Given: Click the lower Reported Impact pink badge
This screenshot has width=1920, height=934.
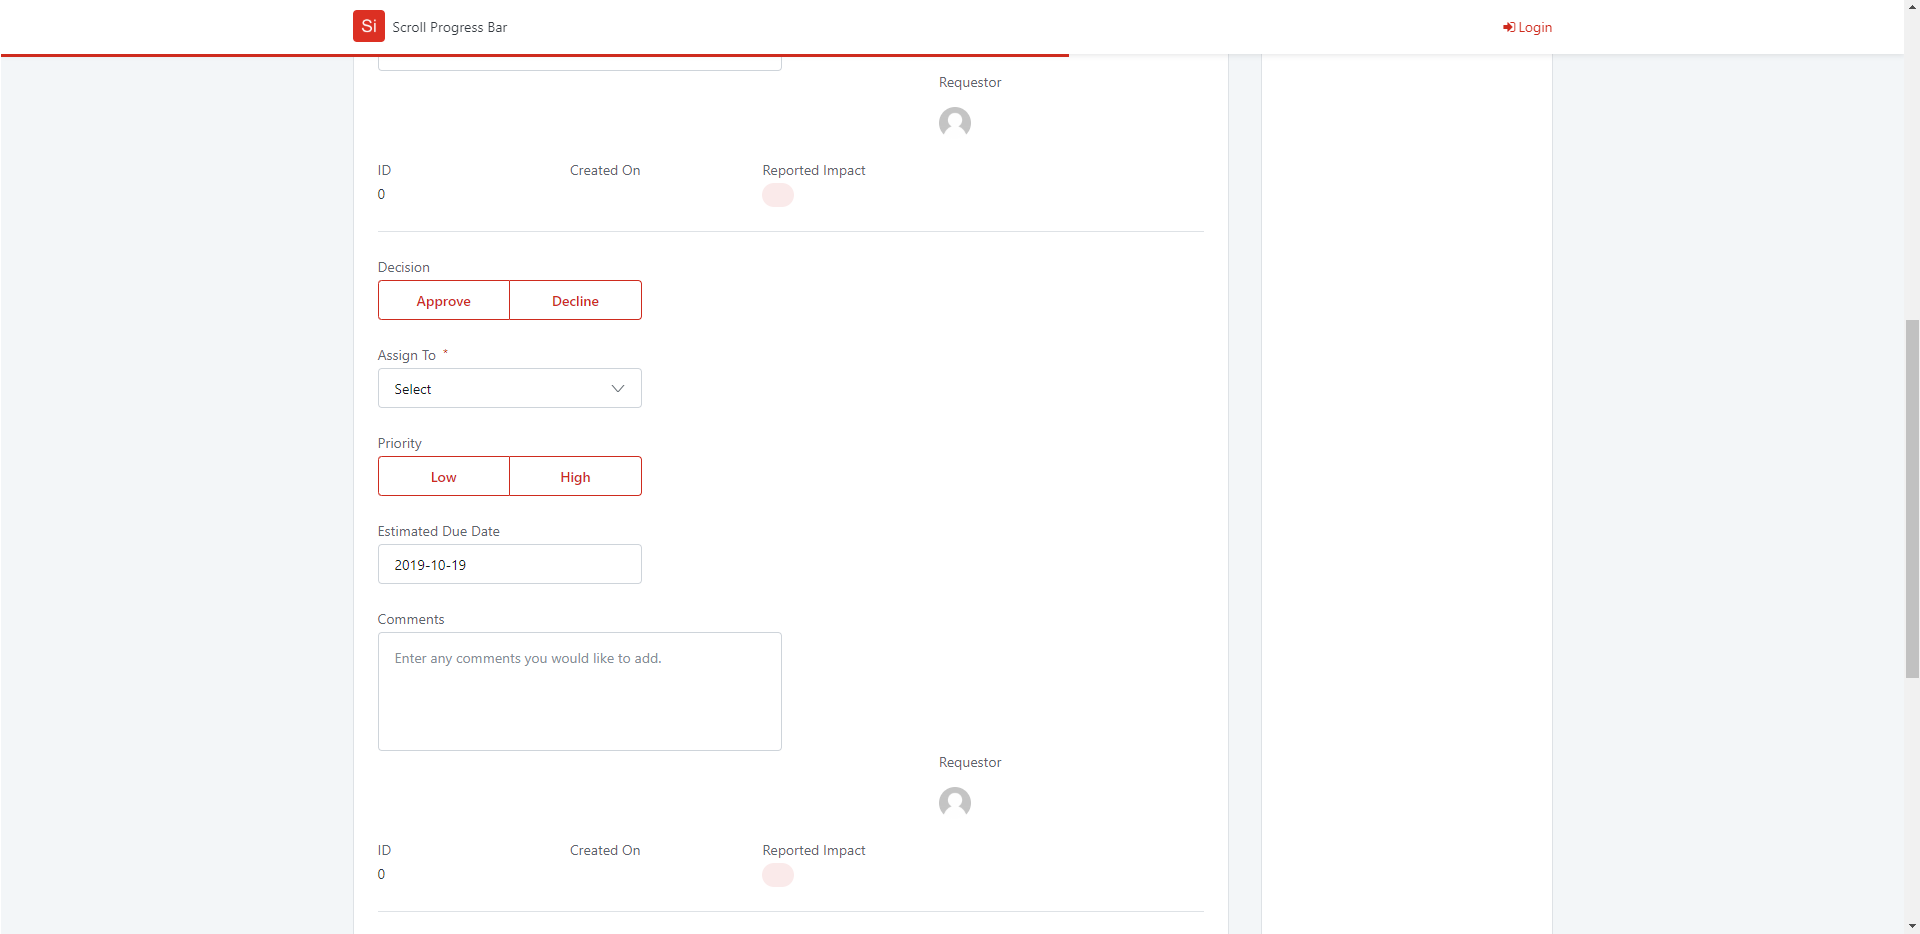Looking at the screenshot, I should click(778, 875).
